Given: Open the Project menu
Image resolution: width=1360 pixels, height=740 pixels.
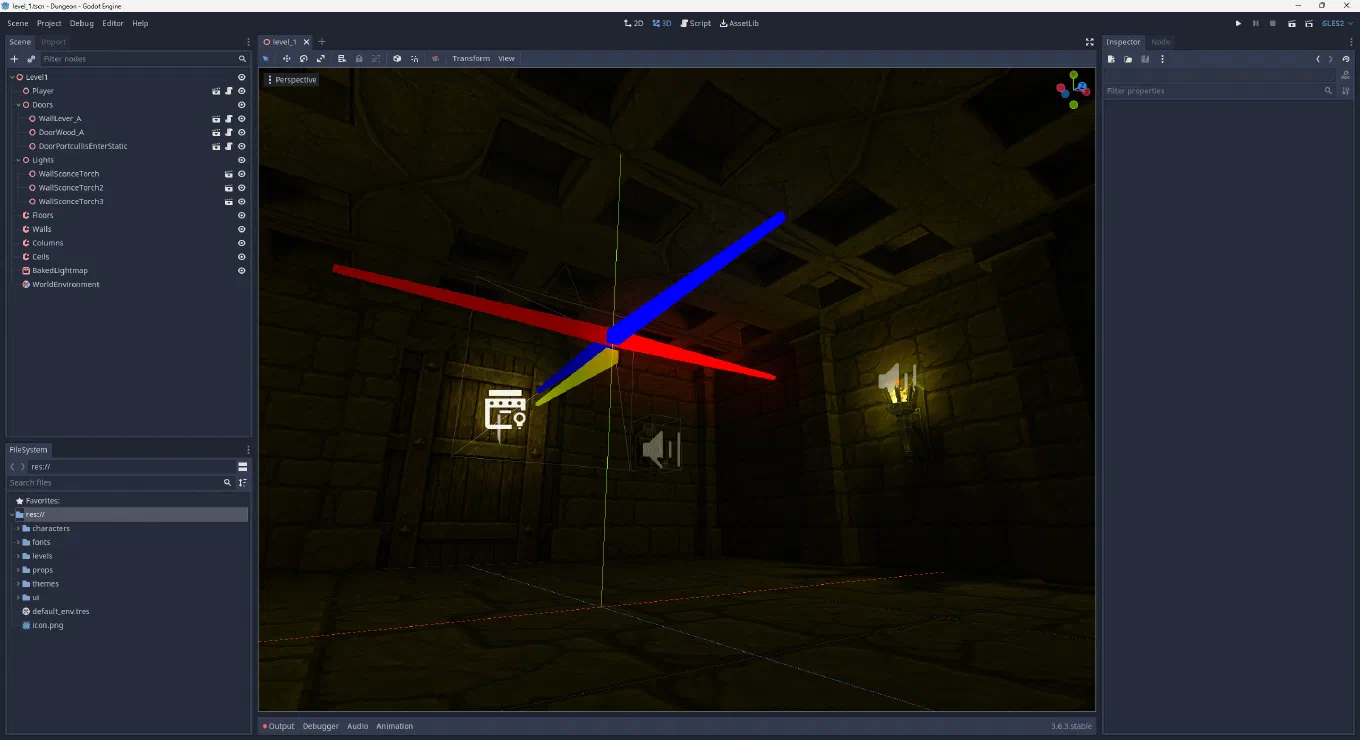Looking at the screenshot, I should pos(49,23).
